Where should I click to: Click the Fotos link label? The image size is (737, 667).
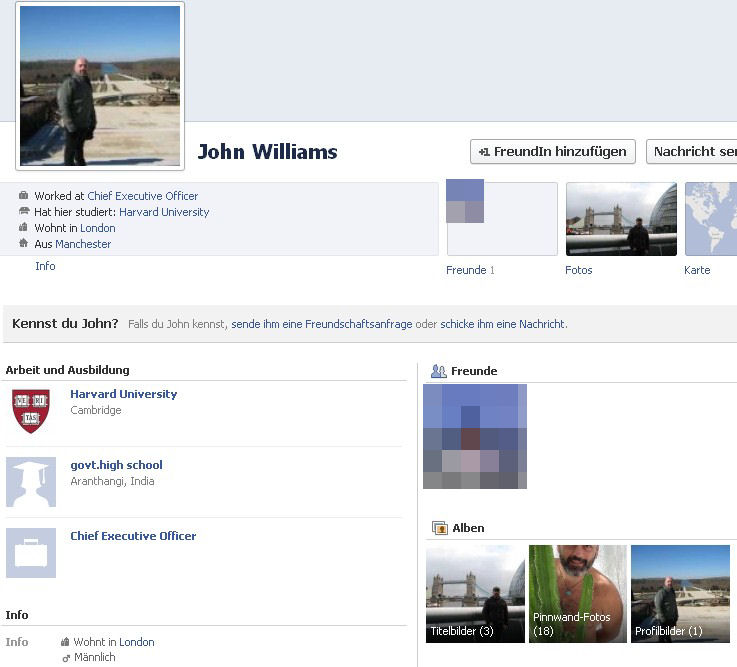579,270
